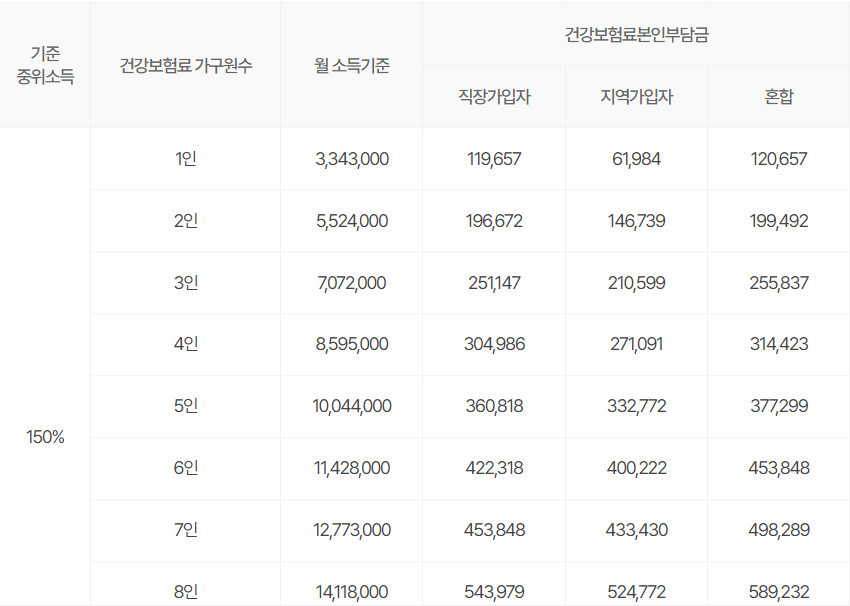Click income value 14,118,000
850x606 pixels.
(351, 592)
